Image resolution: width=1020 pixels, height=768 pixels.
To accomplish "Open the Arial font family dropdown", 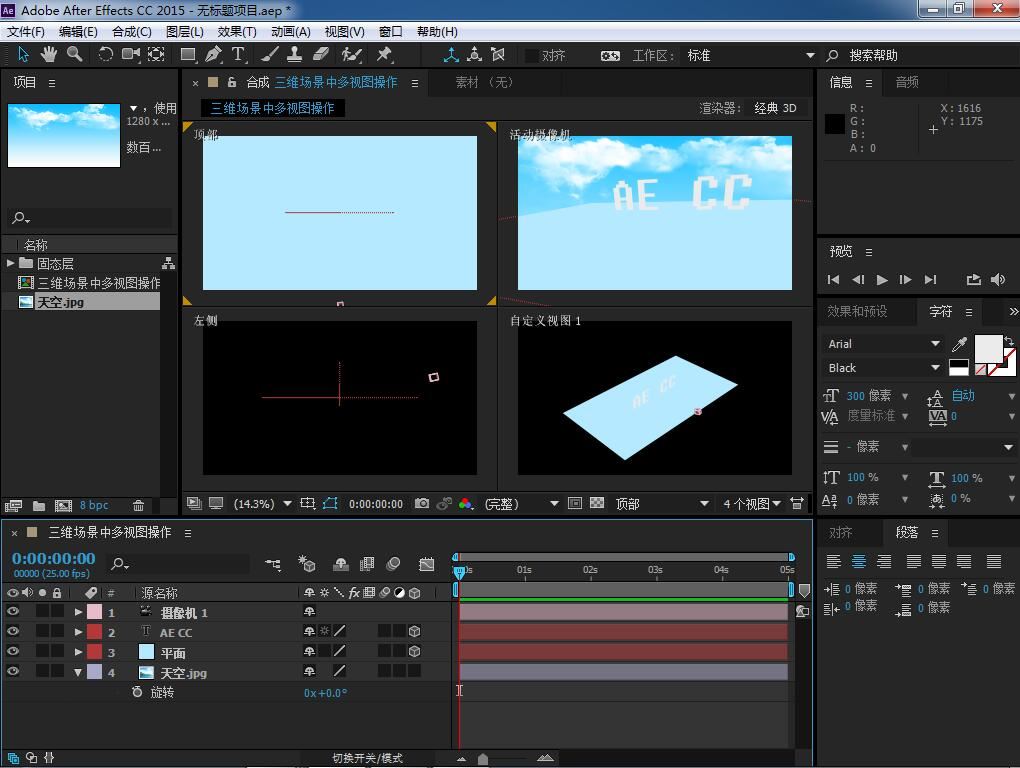I will (883, 343).
